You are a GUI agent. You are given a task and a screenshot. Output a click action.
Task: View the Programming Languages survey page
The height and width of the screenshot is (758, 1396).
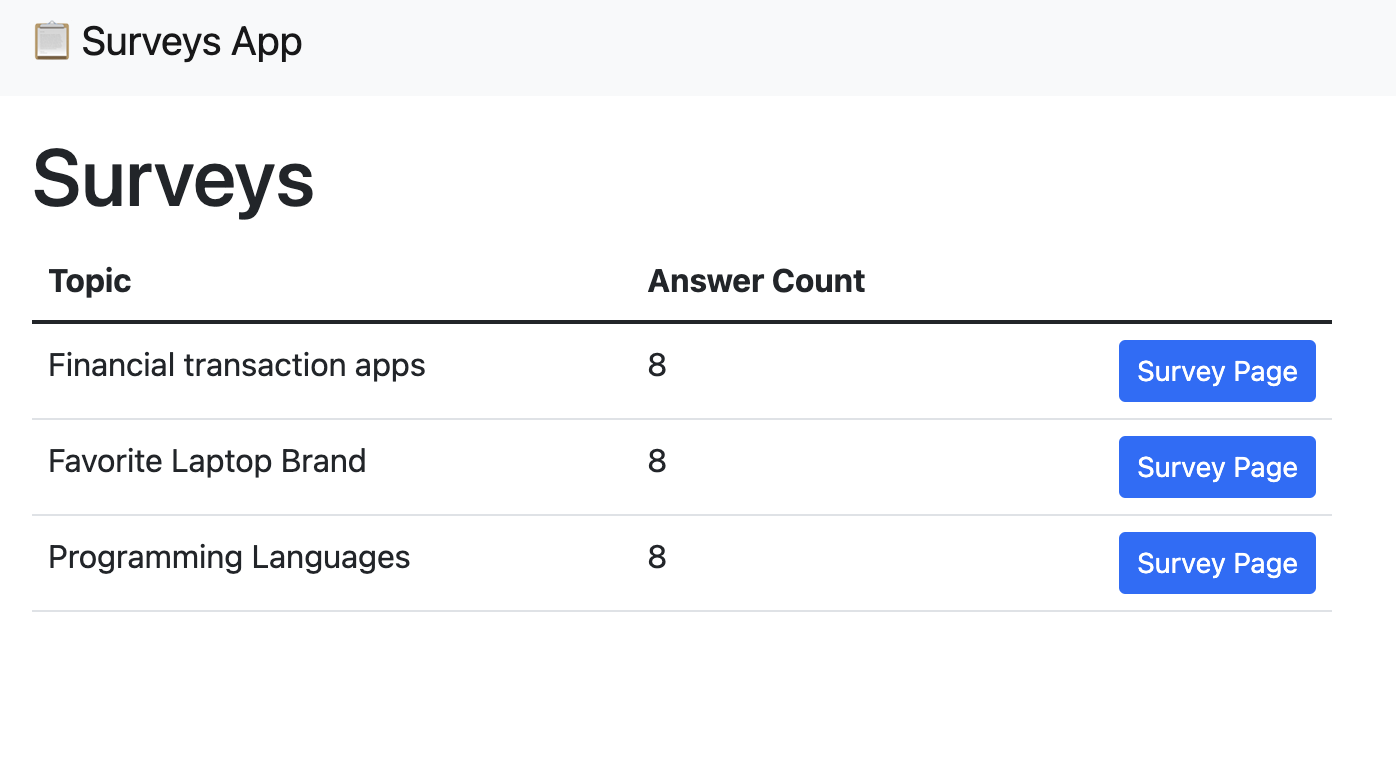point(1216,563)
